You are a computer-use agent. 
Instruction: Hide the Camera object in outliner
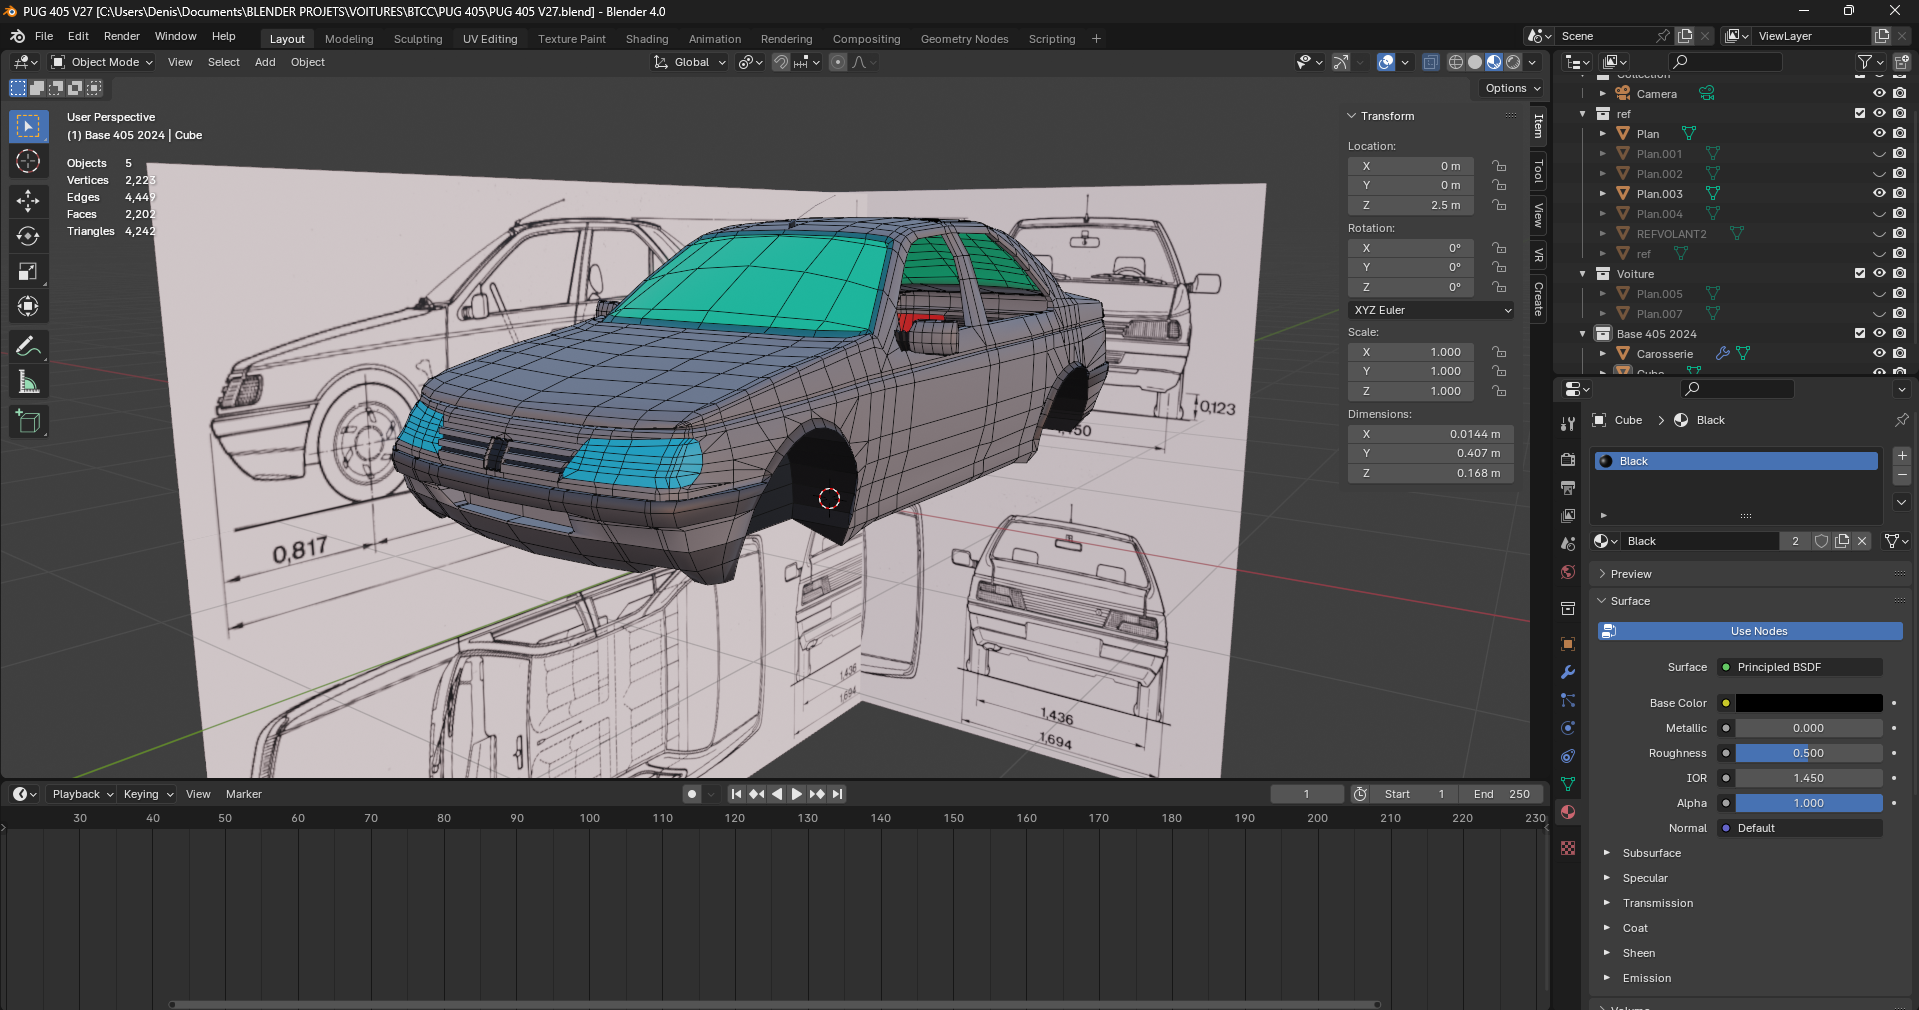click(x=1879, y=93)
